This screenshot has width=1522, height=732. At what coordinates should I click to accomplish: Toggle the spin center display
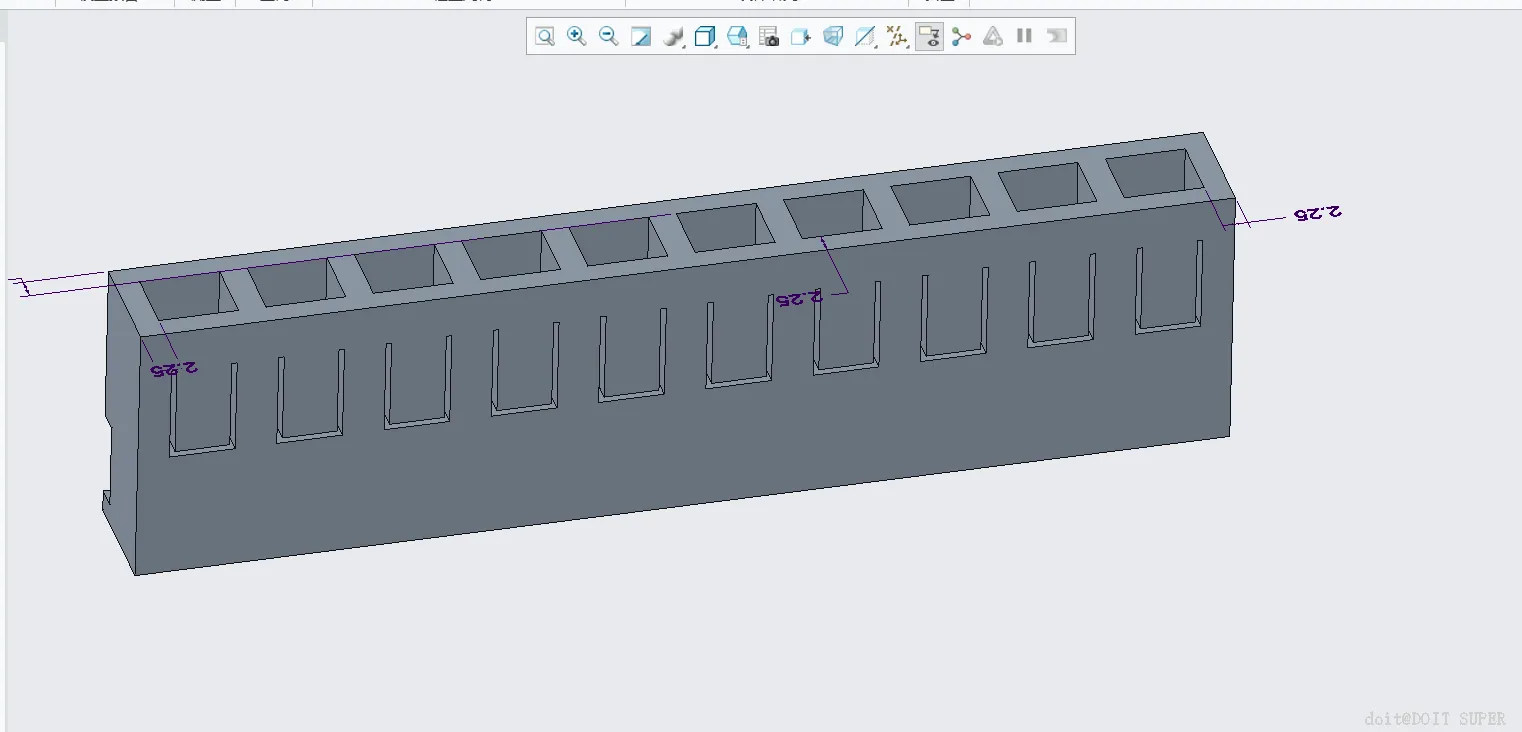tap(961, 37)
